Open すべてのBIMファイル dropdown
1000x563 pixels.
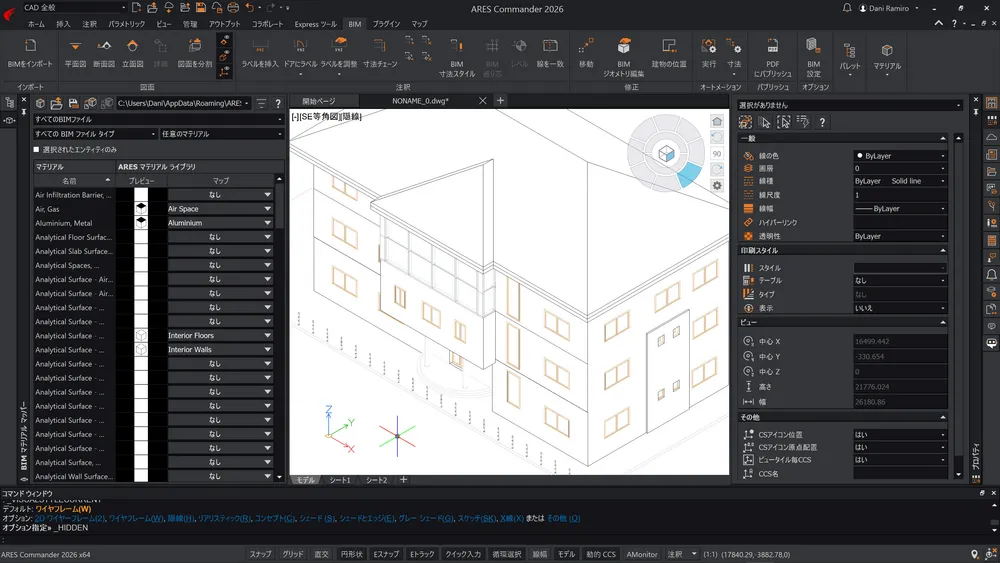click(x=158, y=119)
